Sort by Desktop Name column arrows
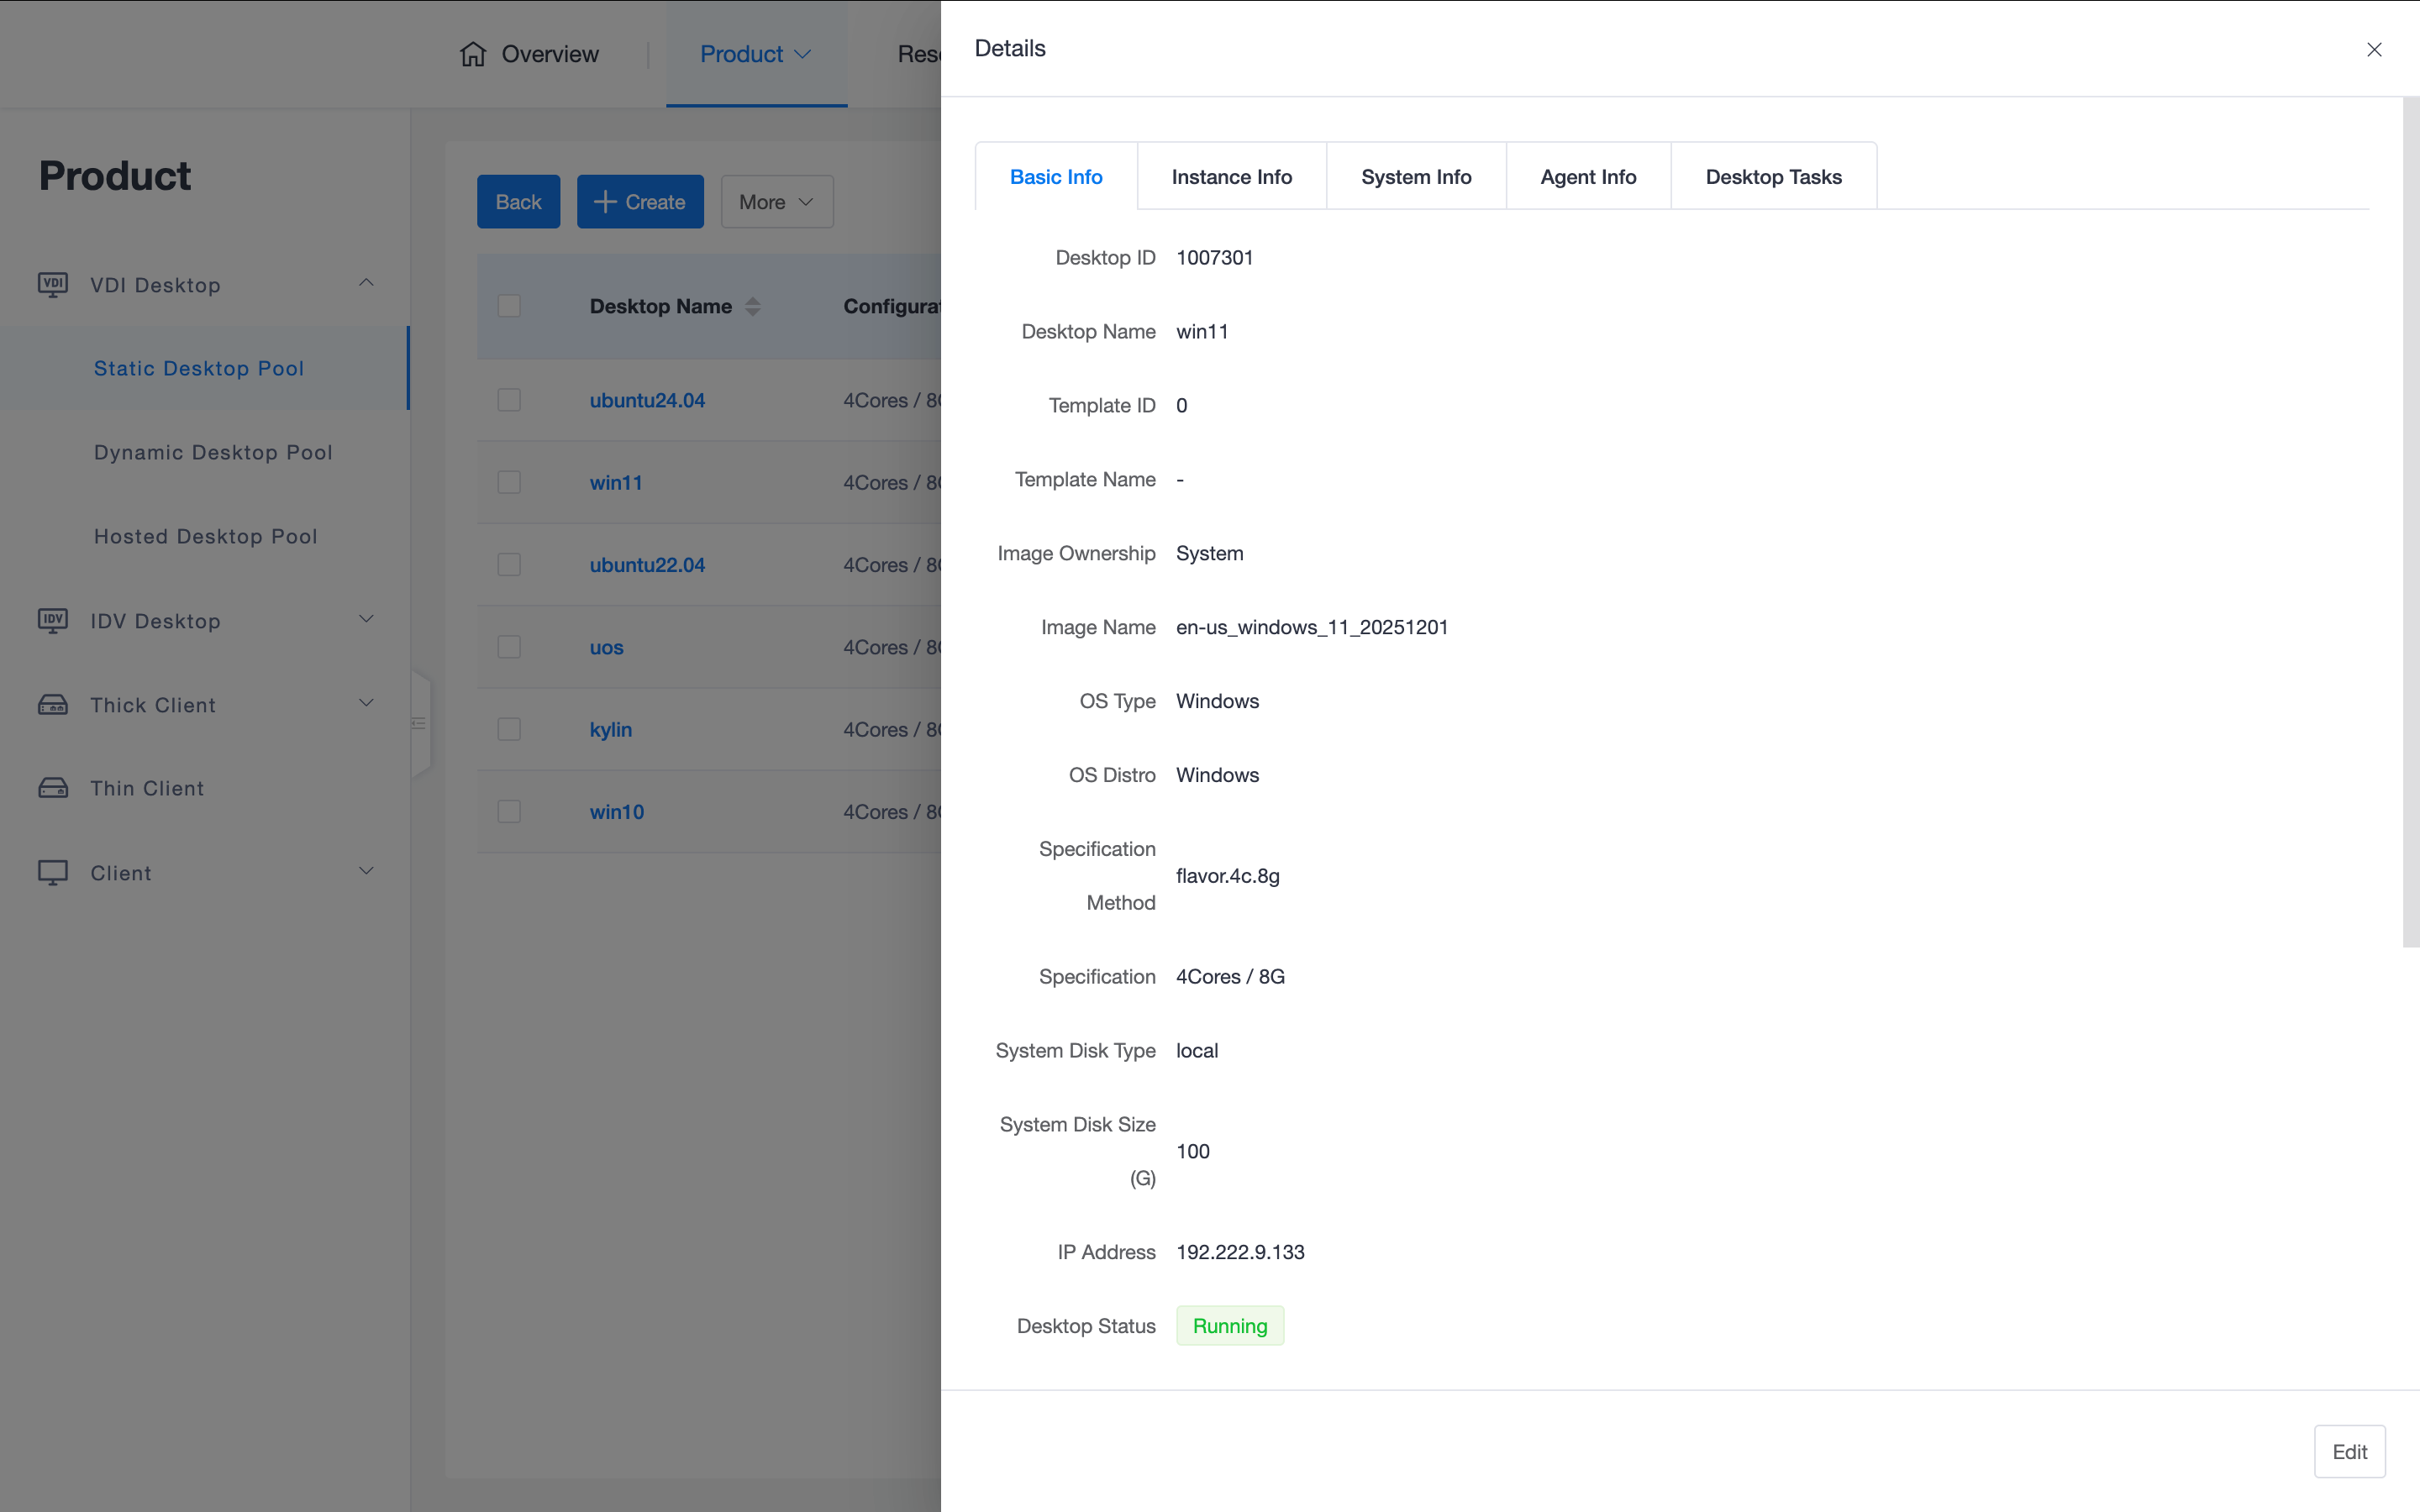 click(753, 307)
